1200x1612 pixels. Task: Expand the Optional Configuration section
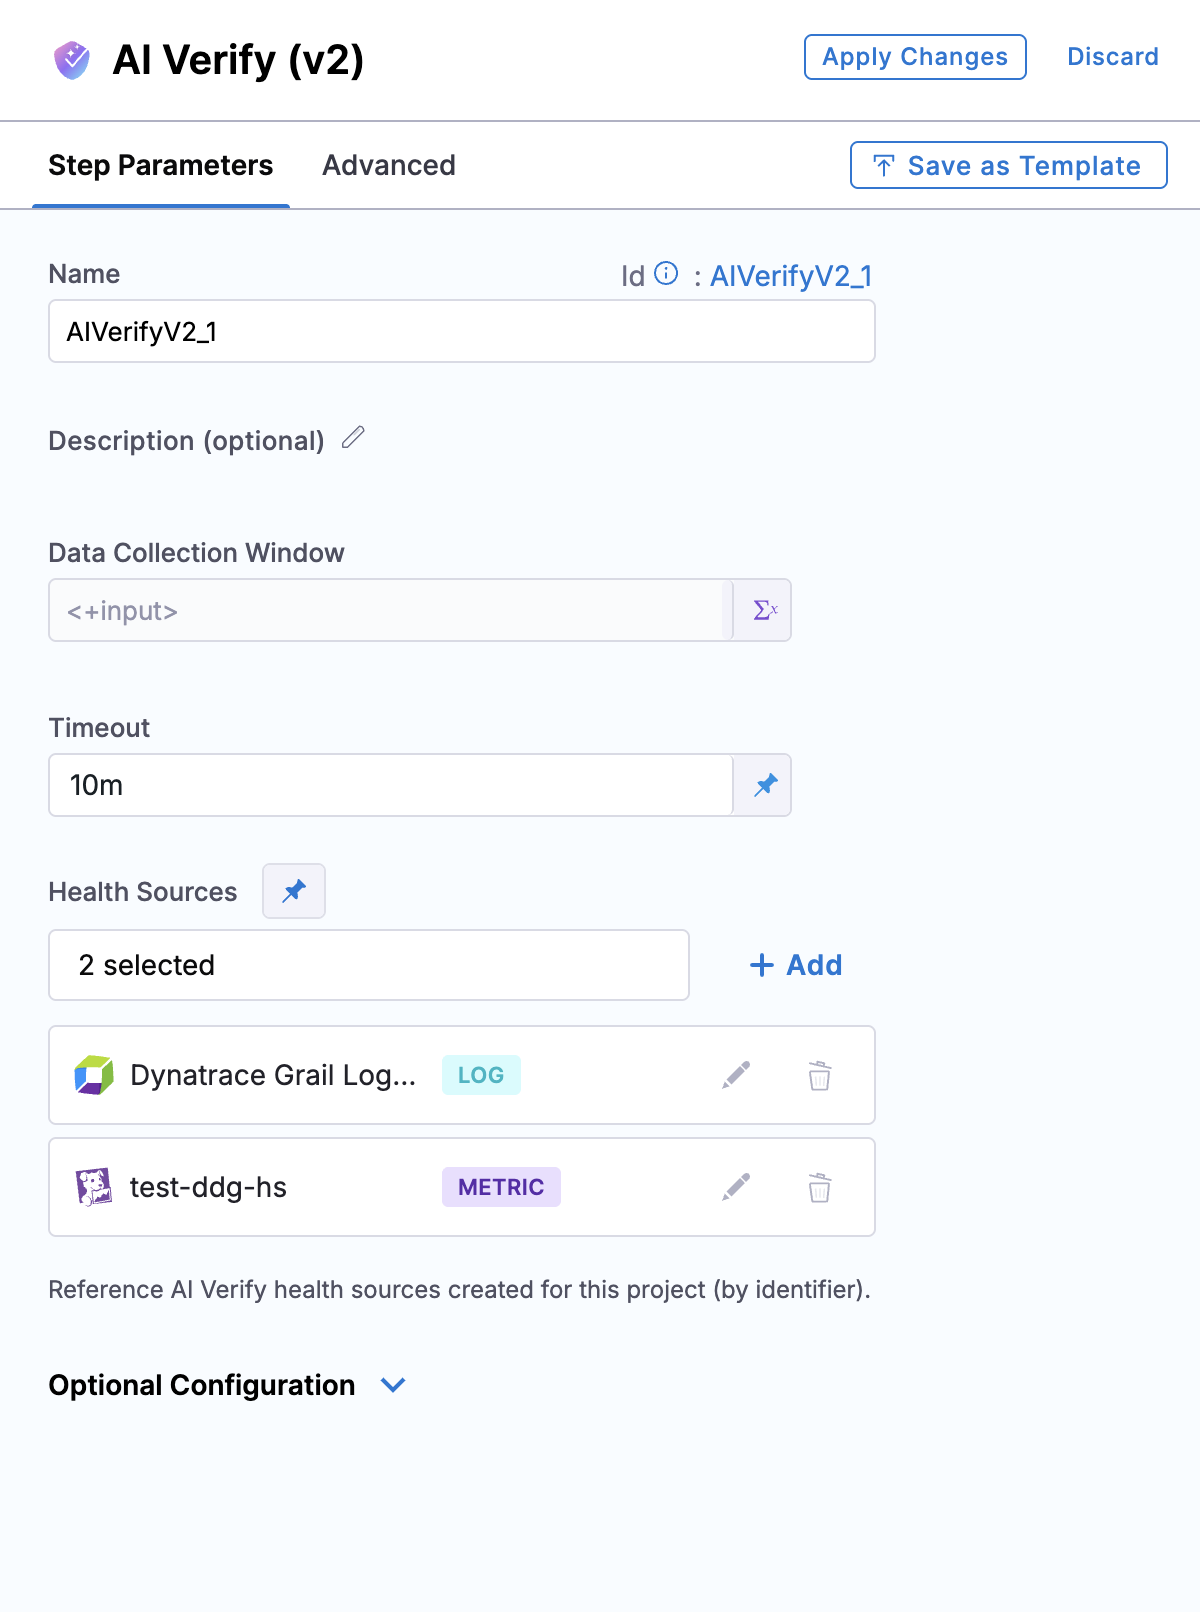coord(393,1385)
